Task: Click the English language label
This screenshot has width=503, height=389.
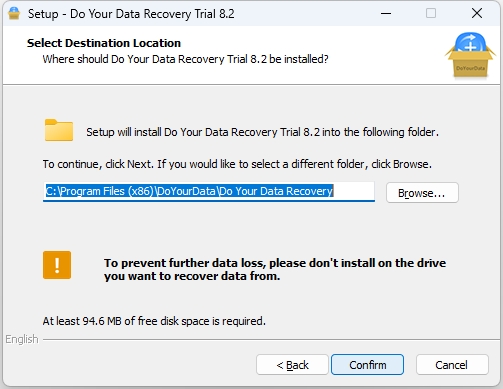Action: (x=22, y=339)
